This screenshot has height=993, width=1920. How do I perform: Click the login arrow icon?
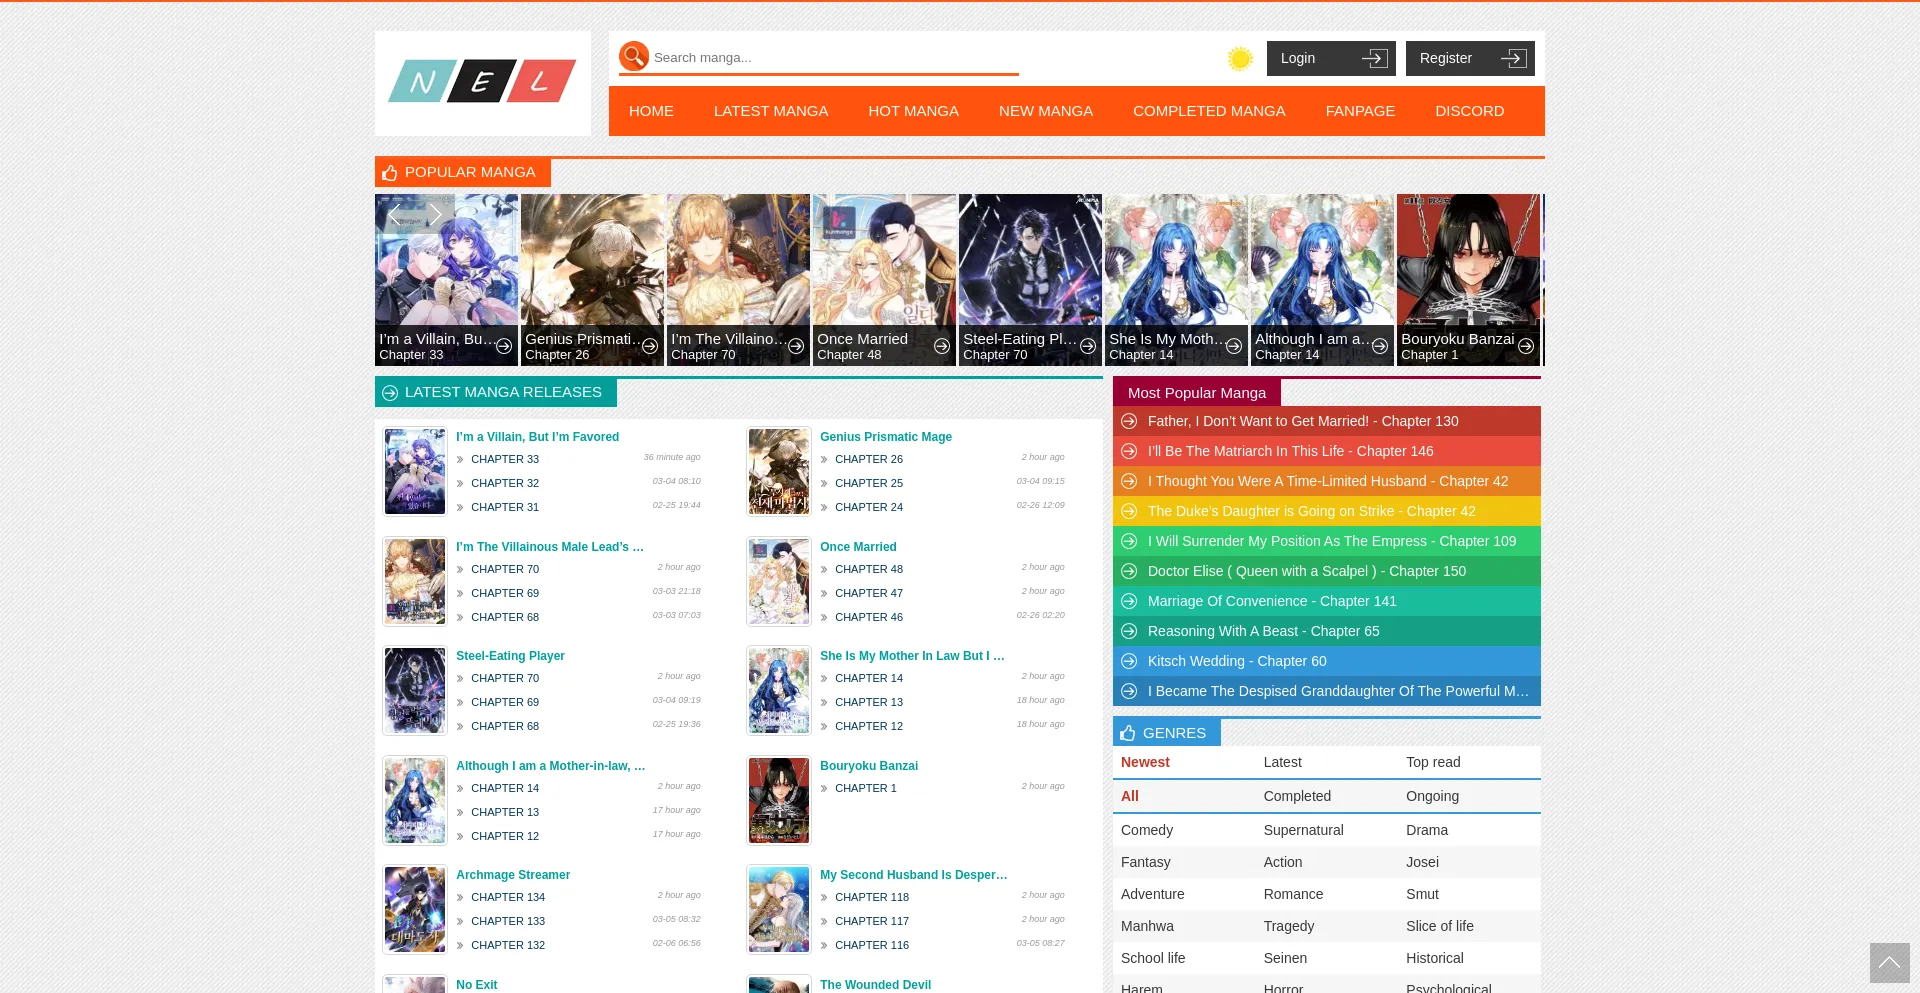coord(1375,59)
